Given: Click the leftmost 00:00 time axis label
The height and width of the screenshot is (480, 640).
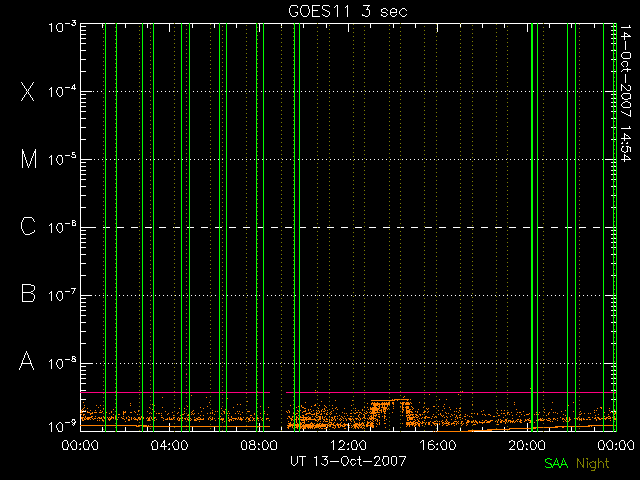Looking at the screenshot, I should click(80, 445).
